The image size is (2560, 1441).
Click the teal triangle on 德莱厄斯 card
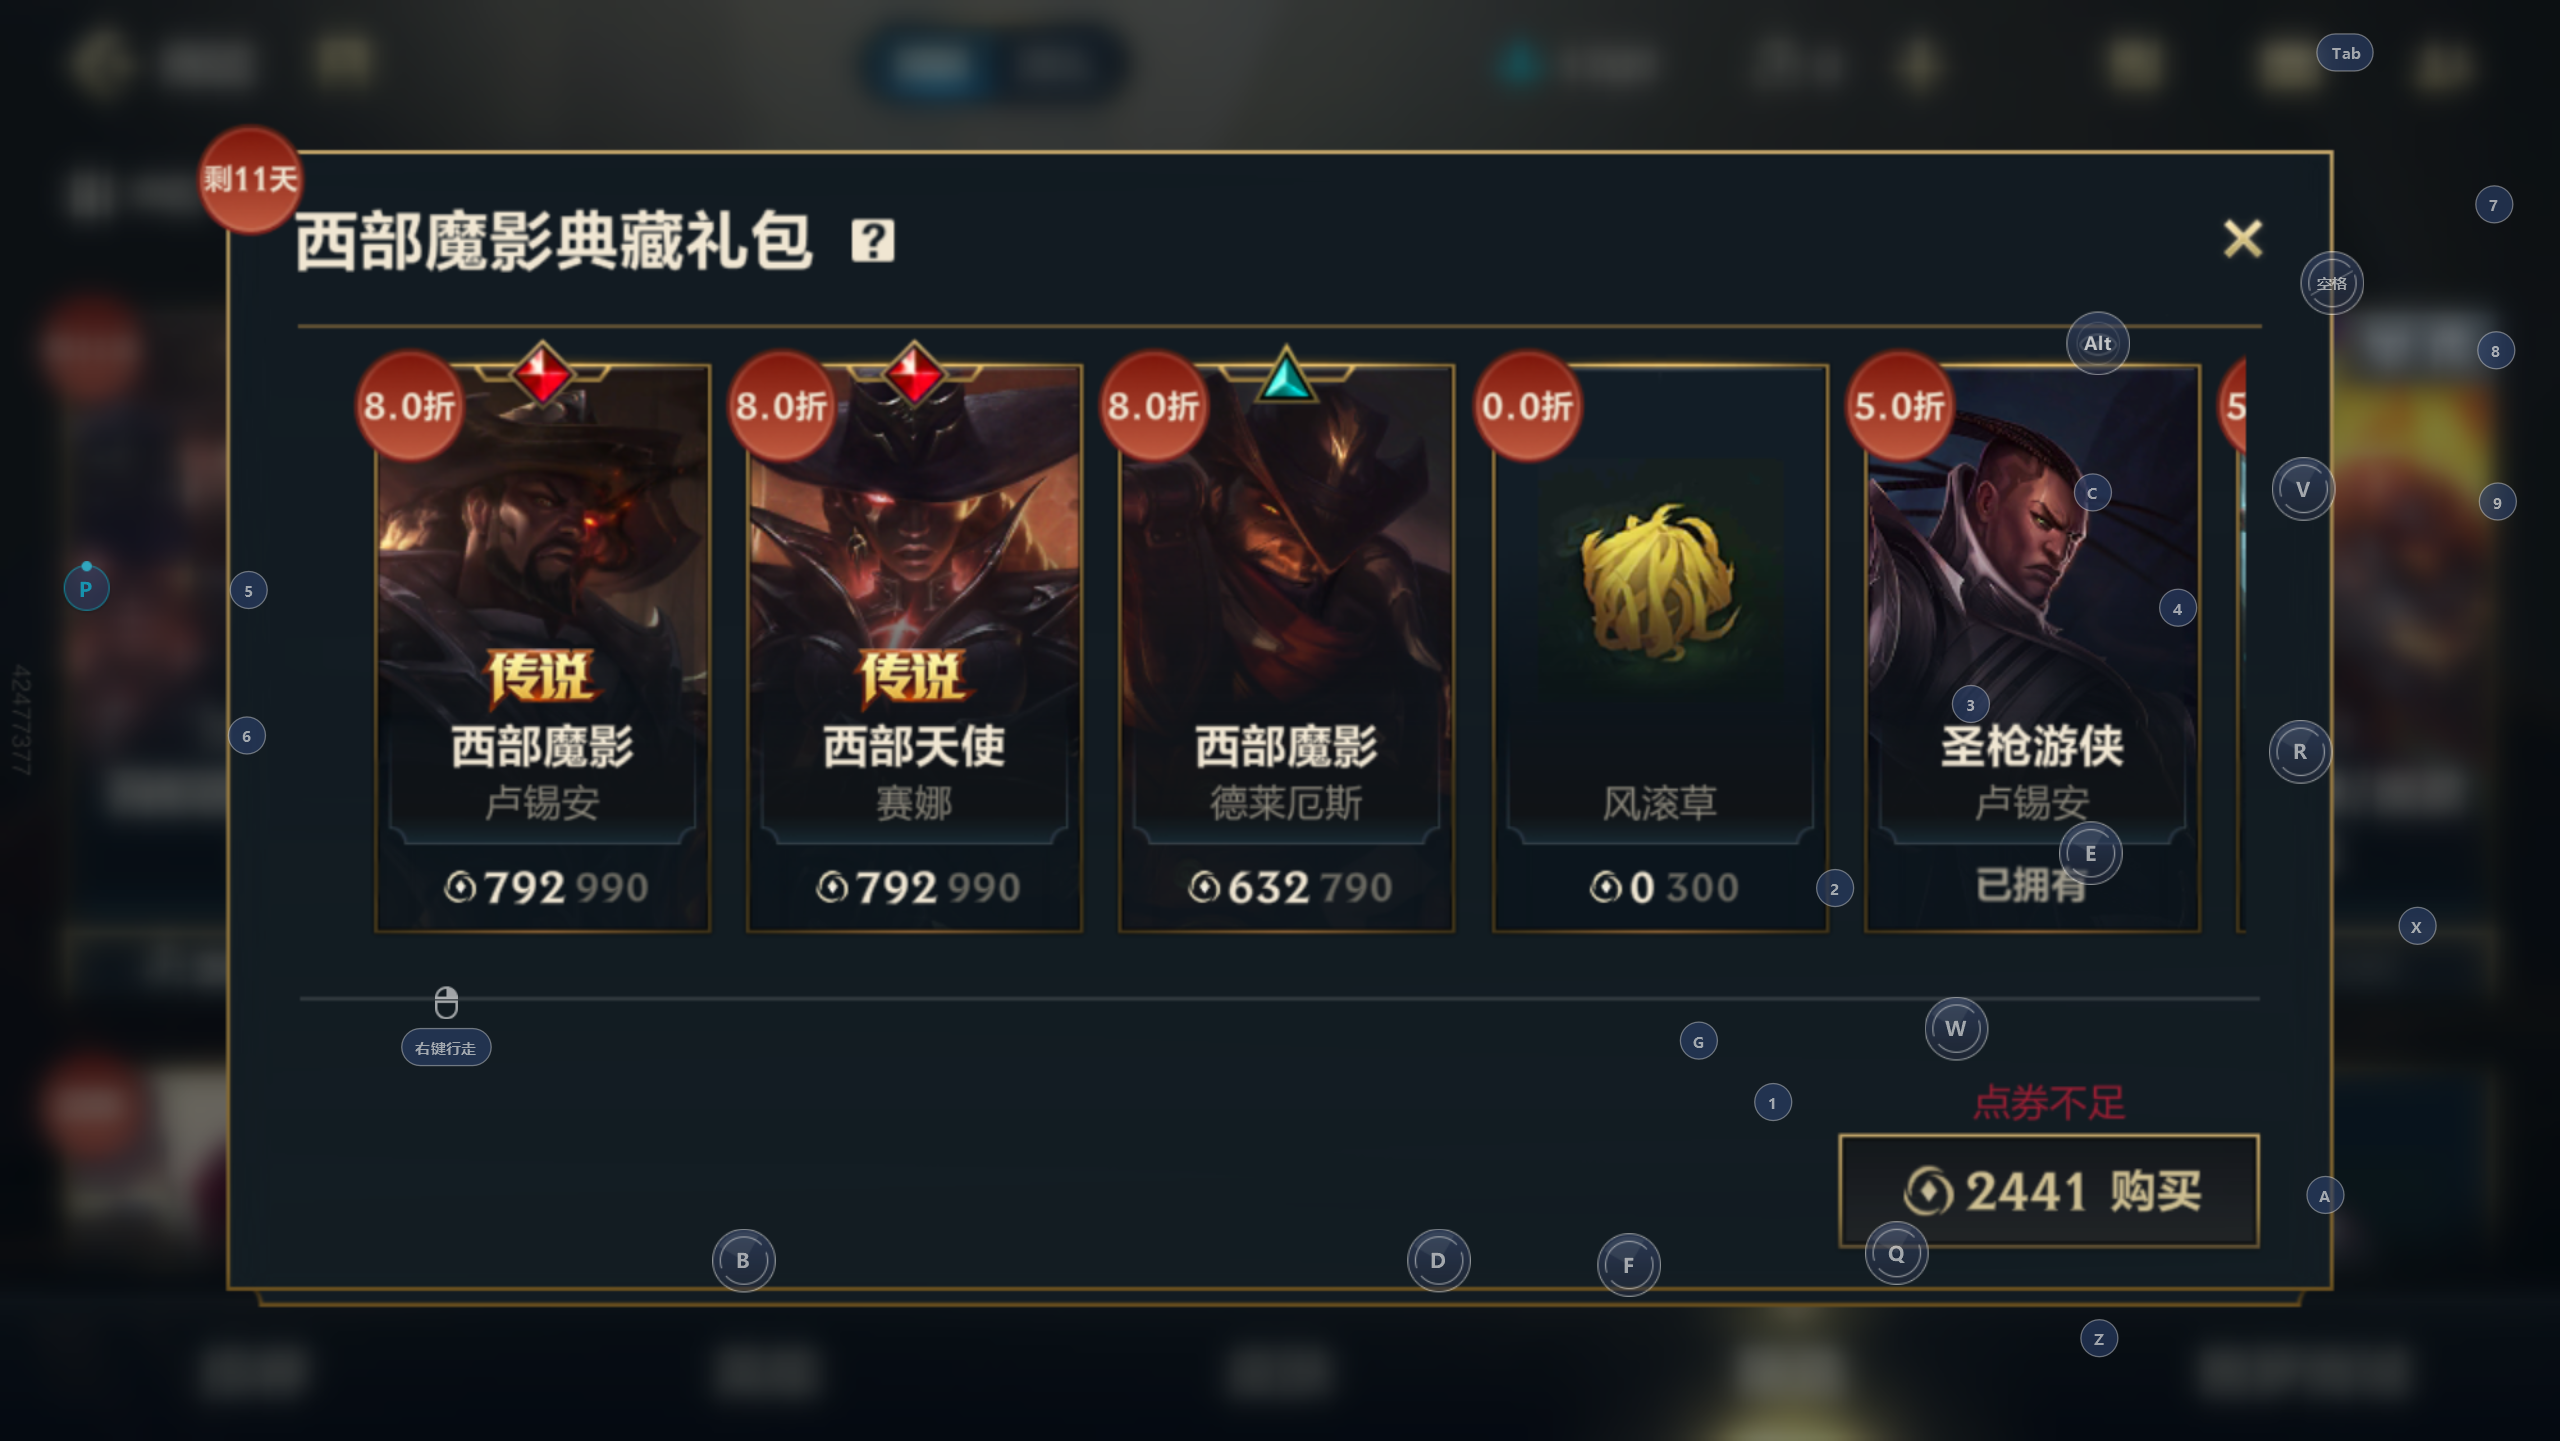click(x=1286, y=376)
